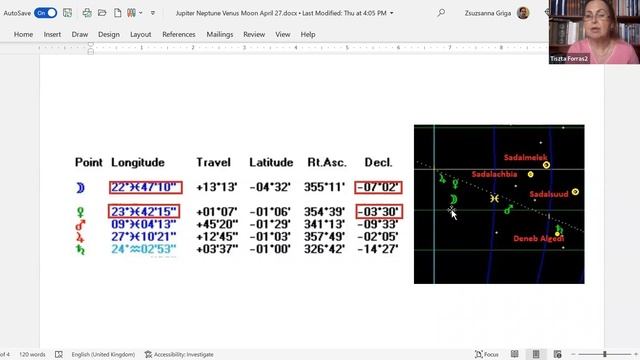Click the yellow Pisces glyph in star chart
Viewport: 640px width, 360px height.
[494, 198]
